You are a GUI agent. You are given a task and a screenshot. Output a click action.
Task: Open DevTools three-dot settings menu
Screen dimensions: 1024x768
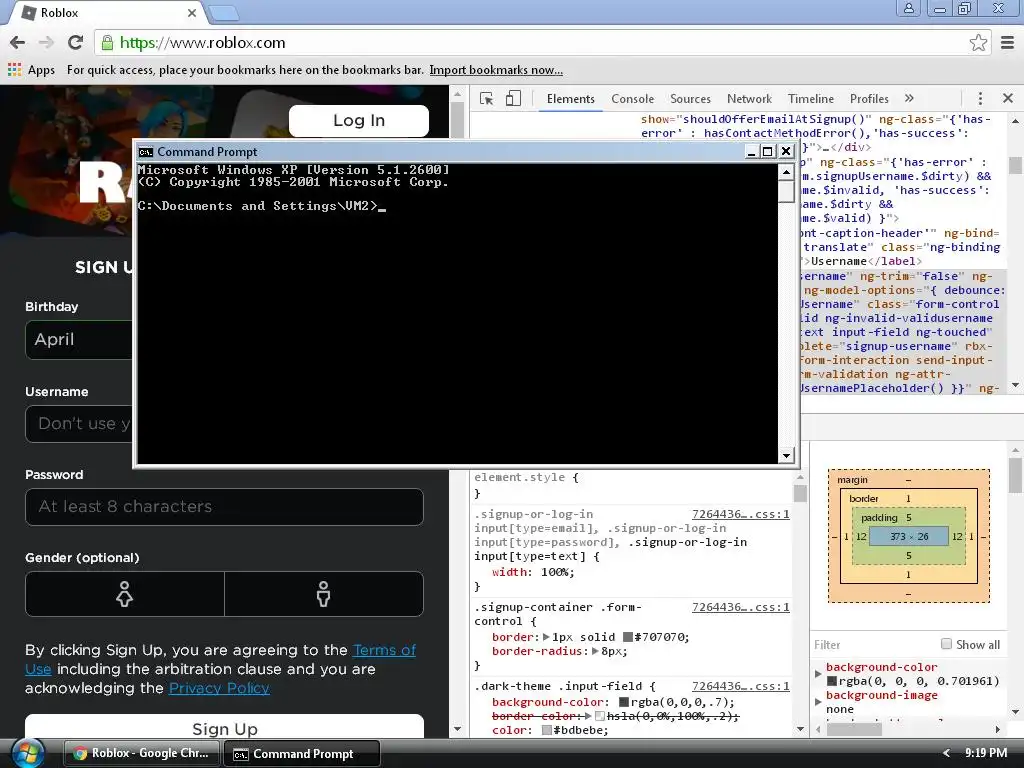(x=980, y=99)
